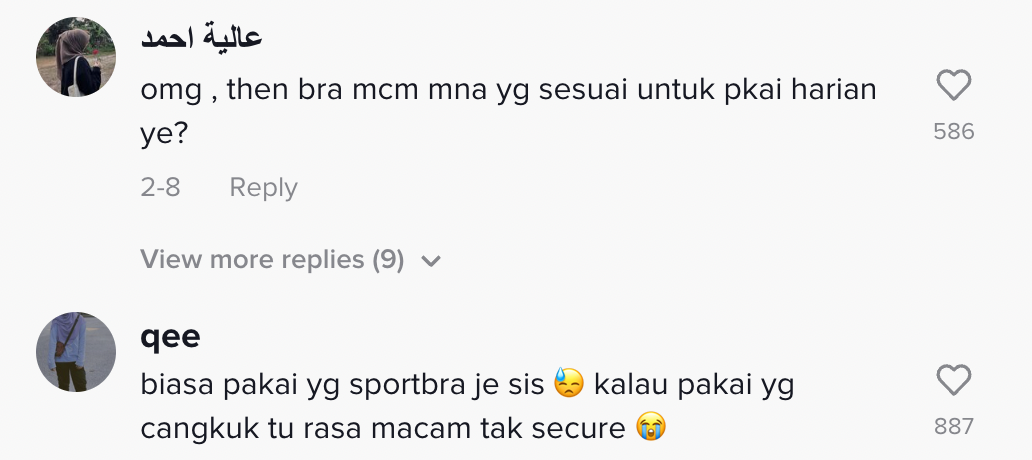Click the word 'ye?' in the first comment
This screenshot has height=460, width=1032.
pyautogui.click(x=164, y=134)
